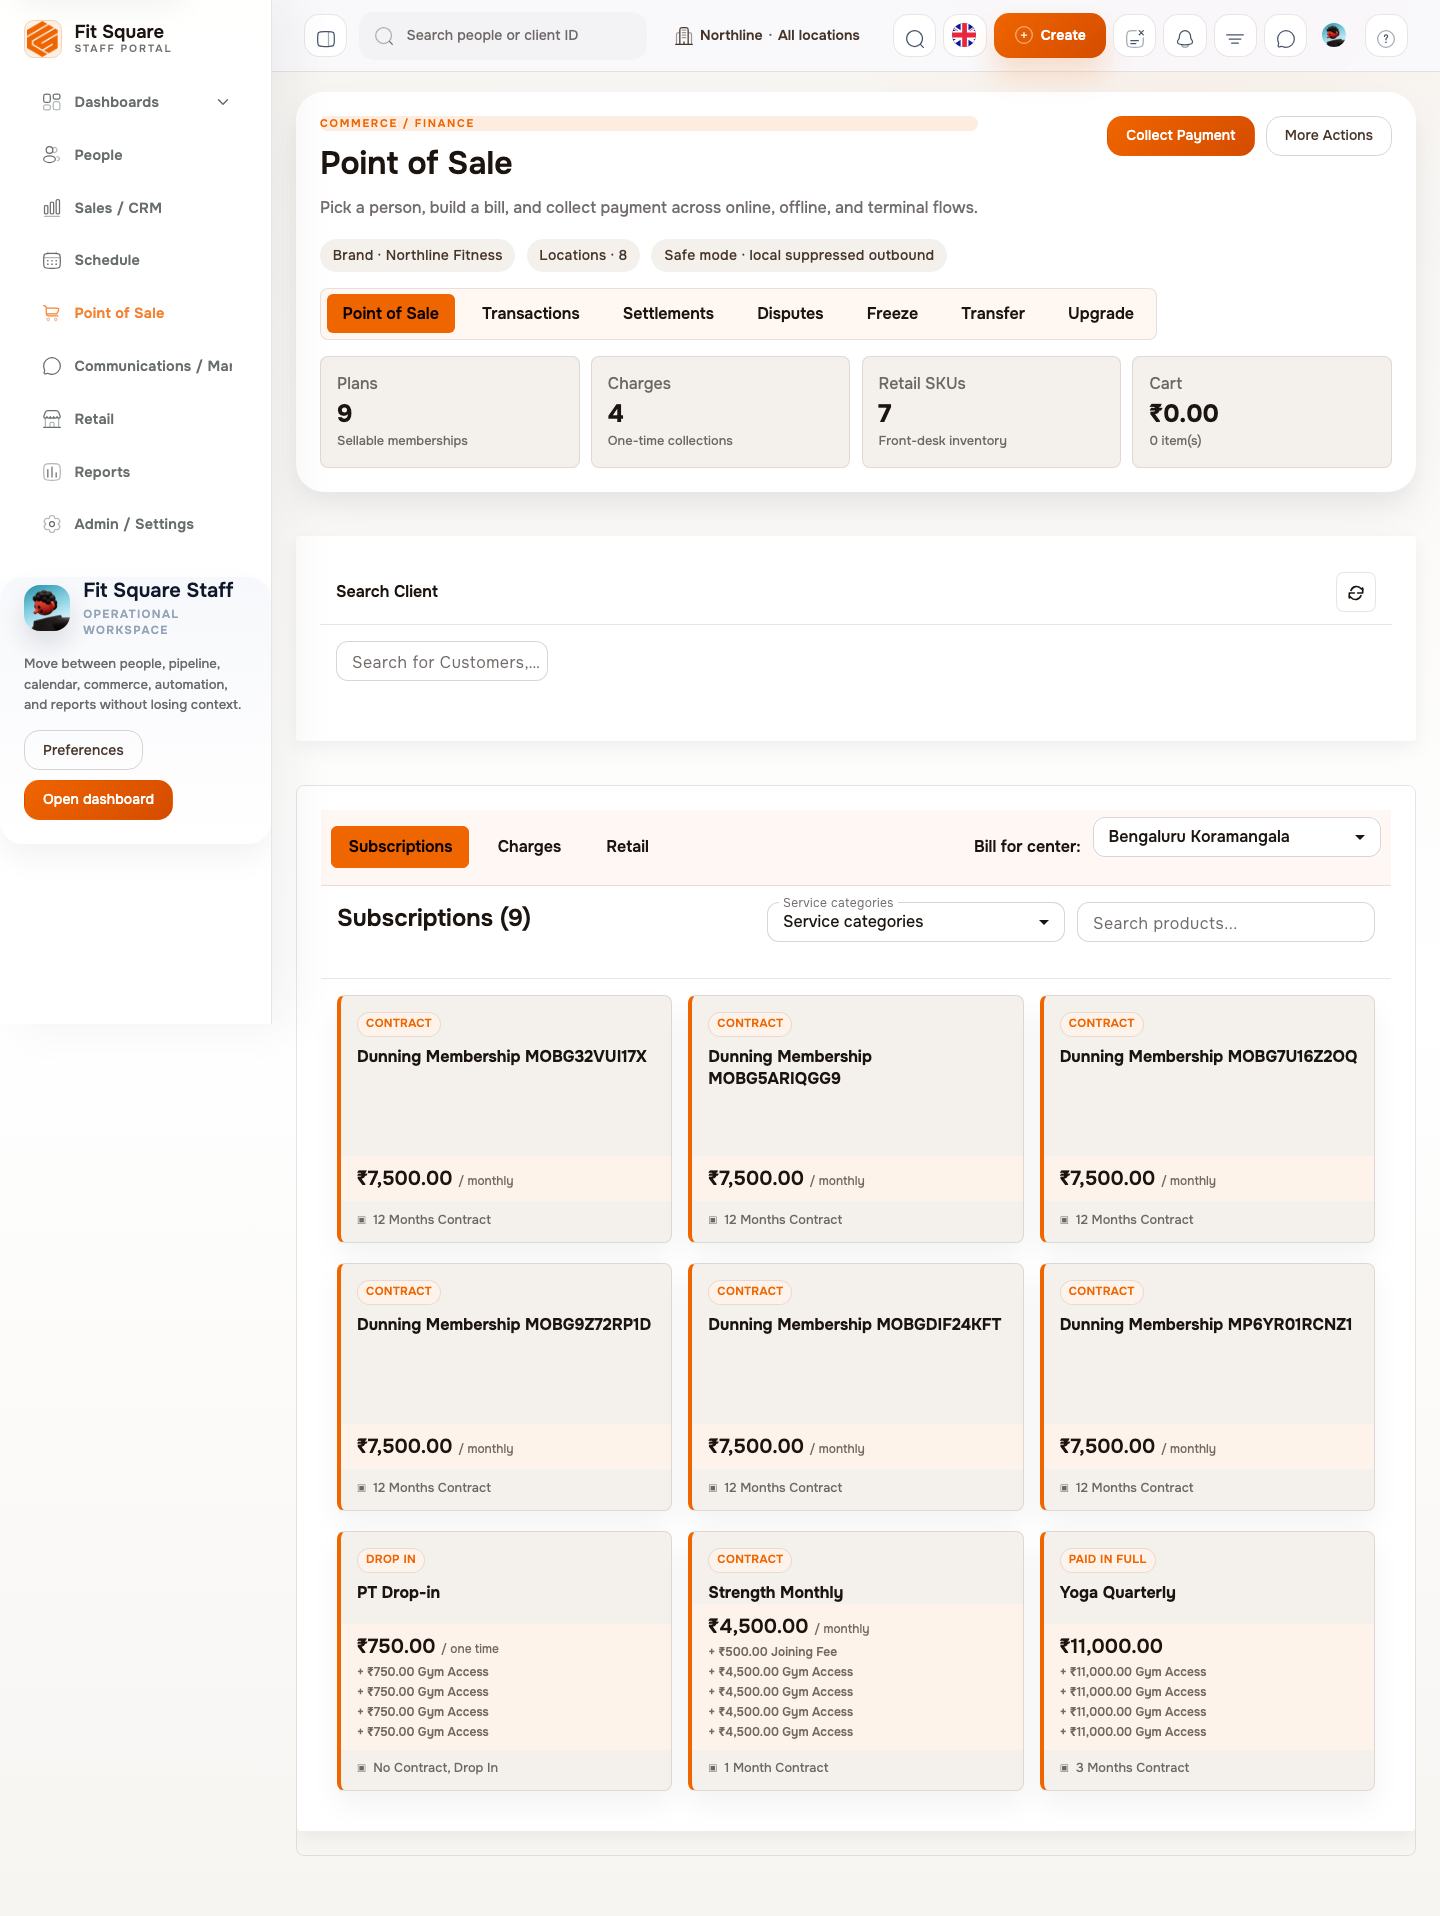Click the magnifier search button in top bar
Image resolution: width=1440 pixels, height=1916 pixels.
[914, 36]
